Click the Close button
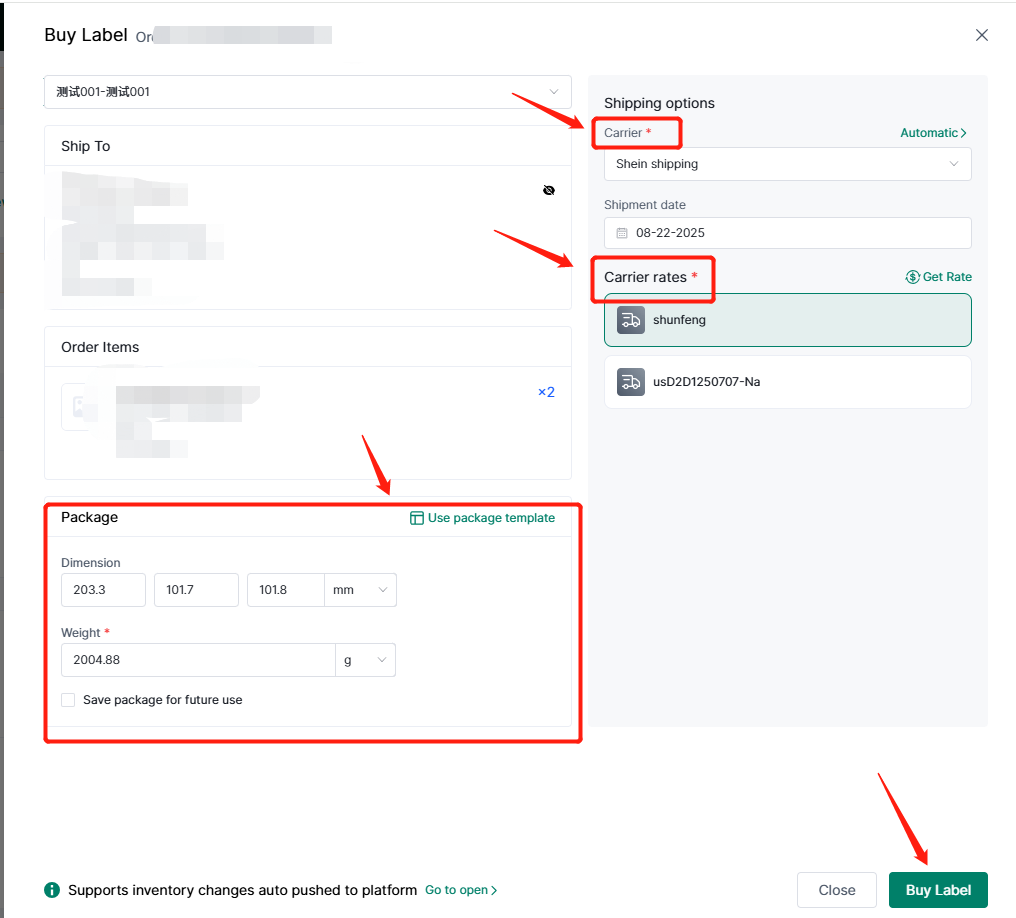The width and height of the screenshot is (1016, 918). click(x=836, y=890)
